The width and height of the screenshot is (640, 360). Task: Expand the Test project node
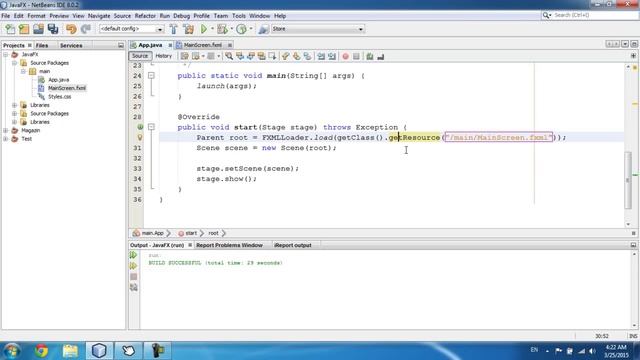tap(6, 139)
